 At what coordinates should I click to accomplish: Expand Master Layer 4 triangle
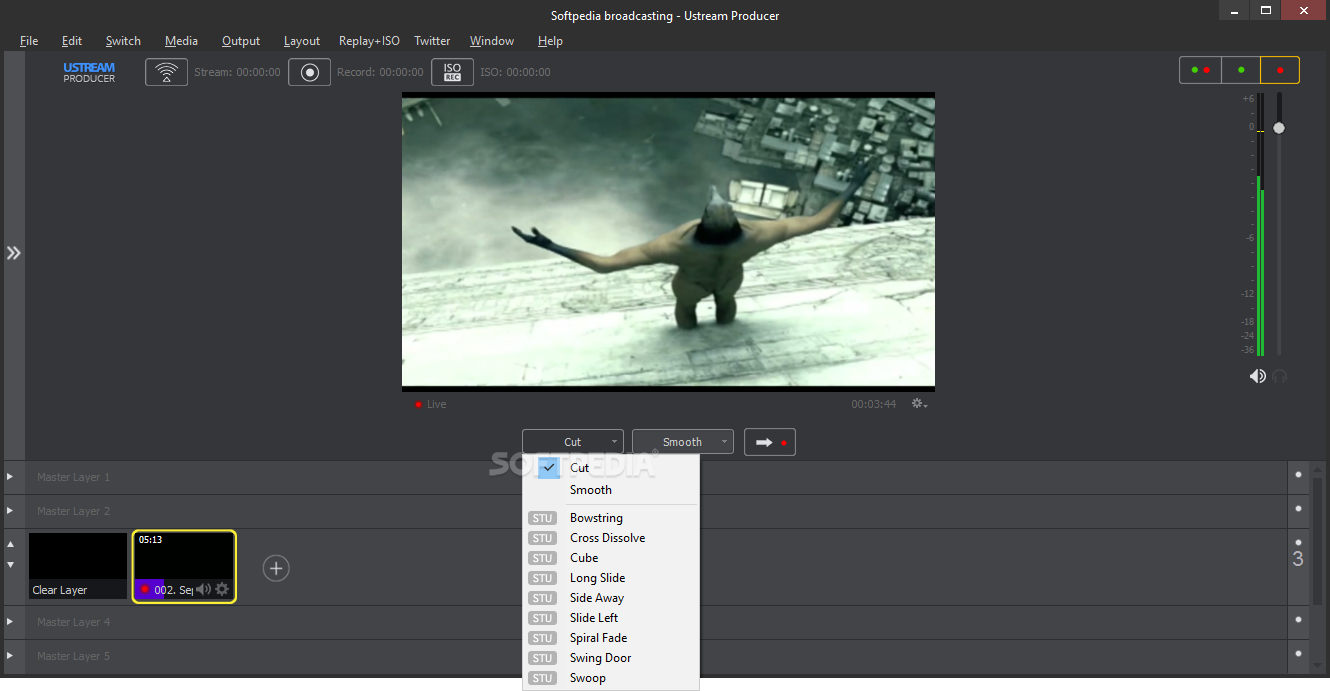point(11,622)
